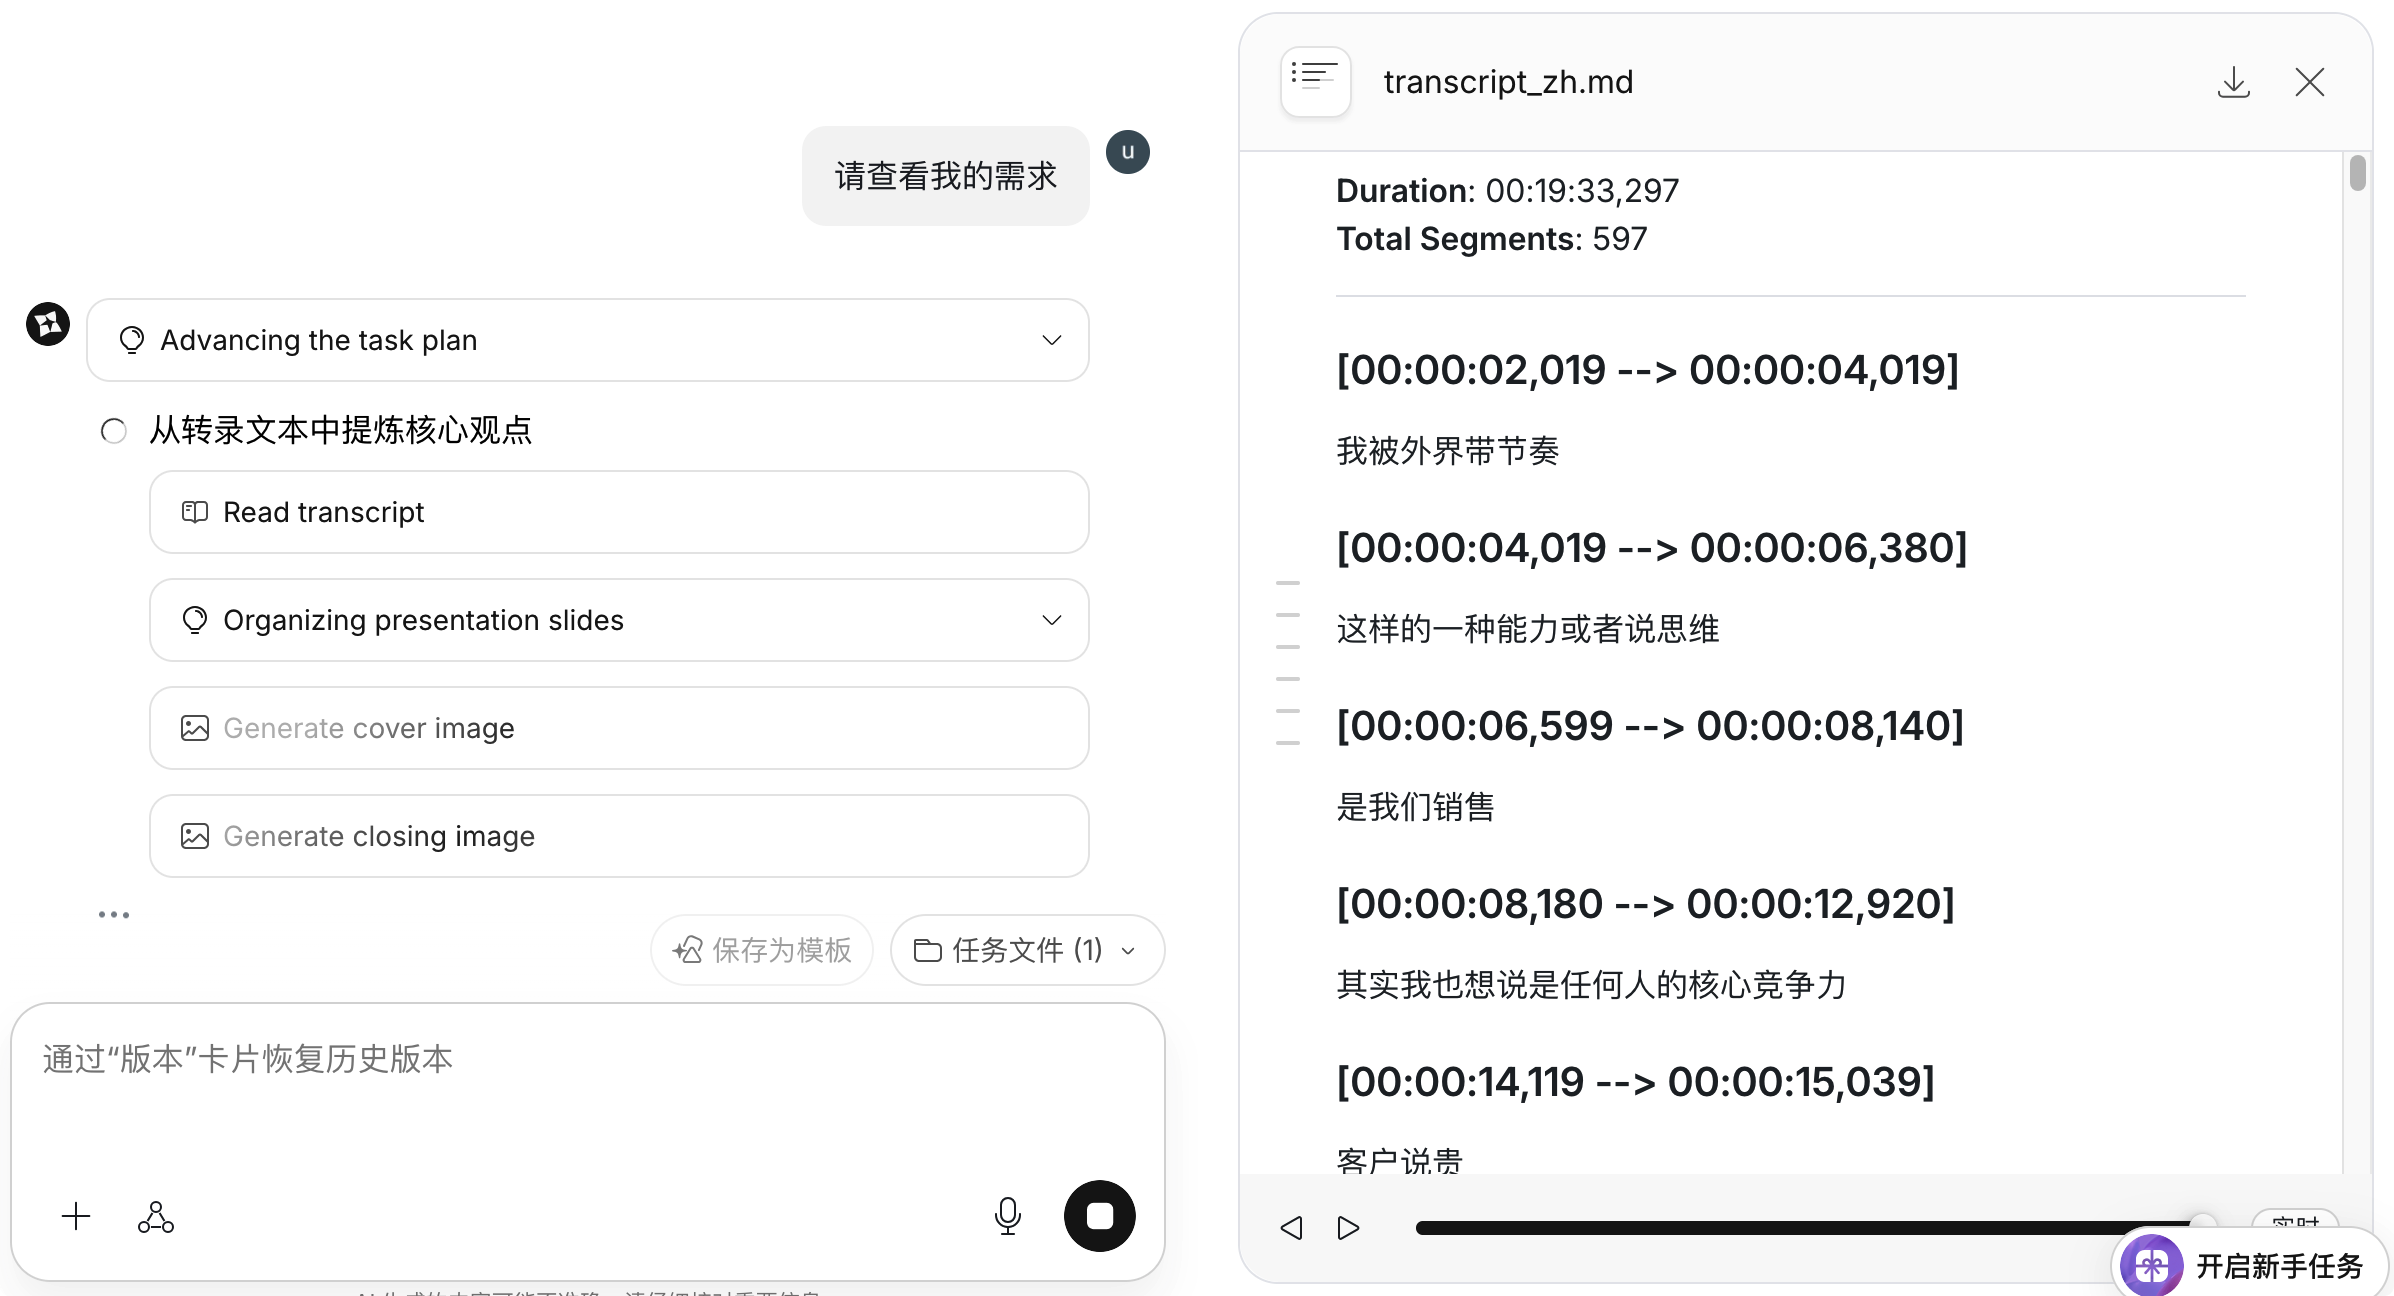Click the 保存为模板 button

click(762, 950)
